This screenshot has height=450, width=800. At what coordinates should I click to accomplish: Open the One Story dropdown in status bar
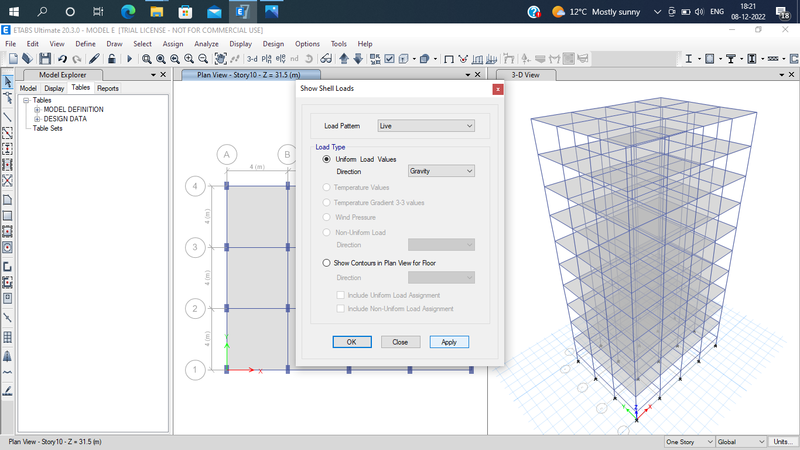coord(689,442)
